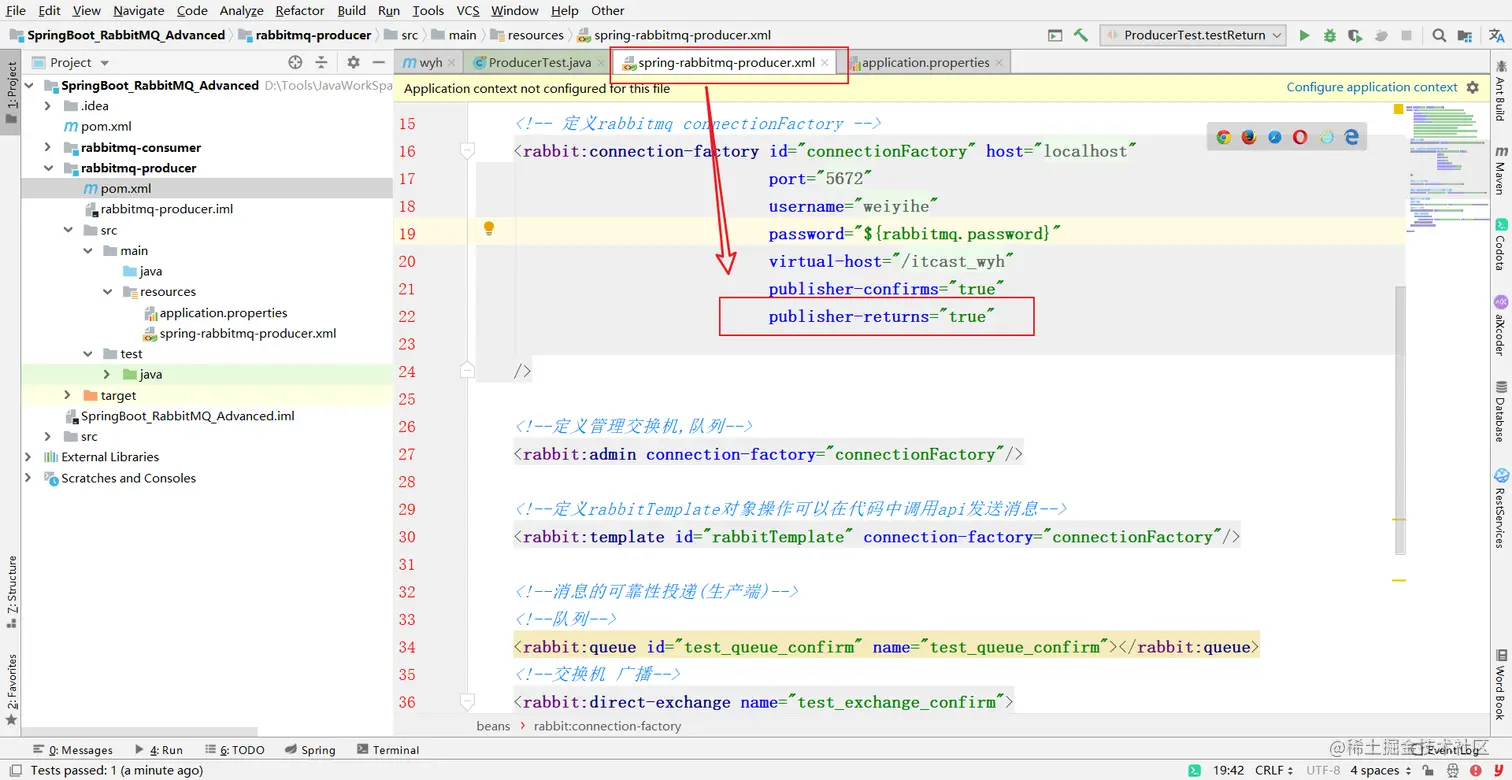Open the Refactor menu
This screenshot has width=1512, height=780.
tap(300, 10)
